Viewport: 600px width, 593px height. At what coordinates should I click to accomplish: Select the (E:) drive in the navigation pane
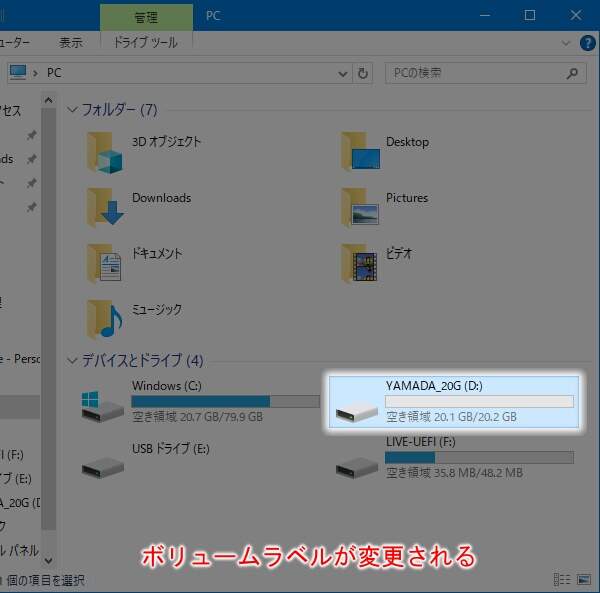point(16,479)
